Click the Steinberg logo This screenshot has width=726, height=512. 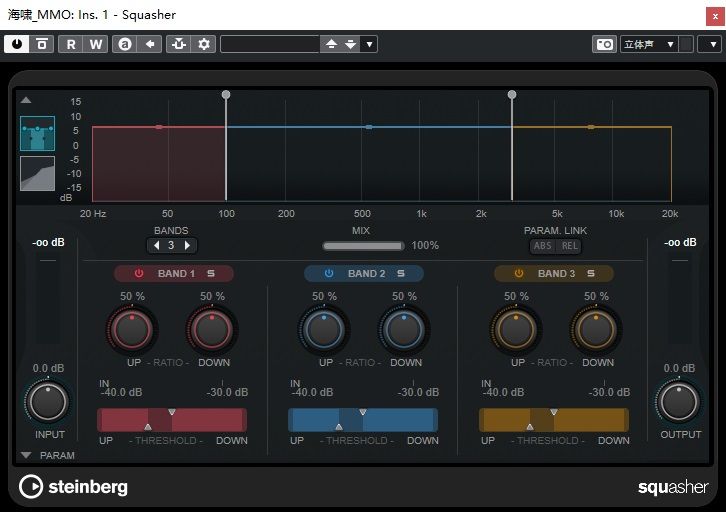(73, 487)
